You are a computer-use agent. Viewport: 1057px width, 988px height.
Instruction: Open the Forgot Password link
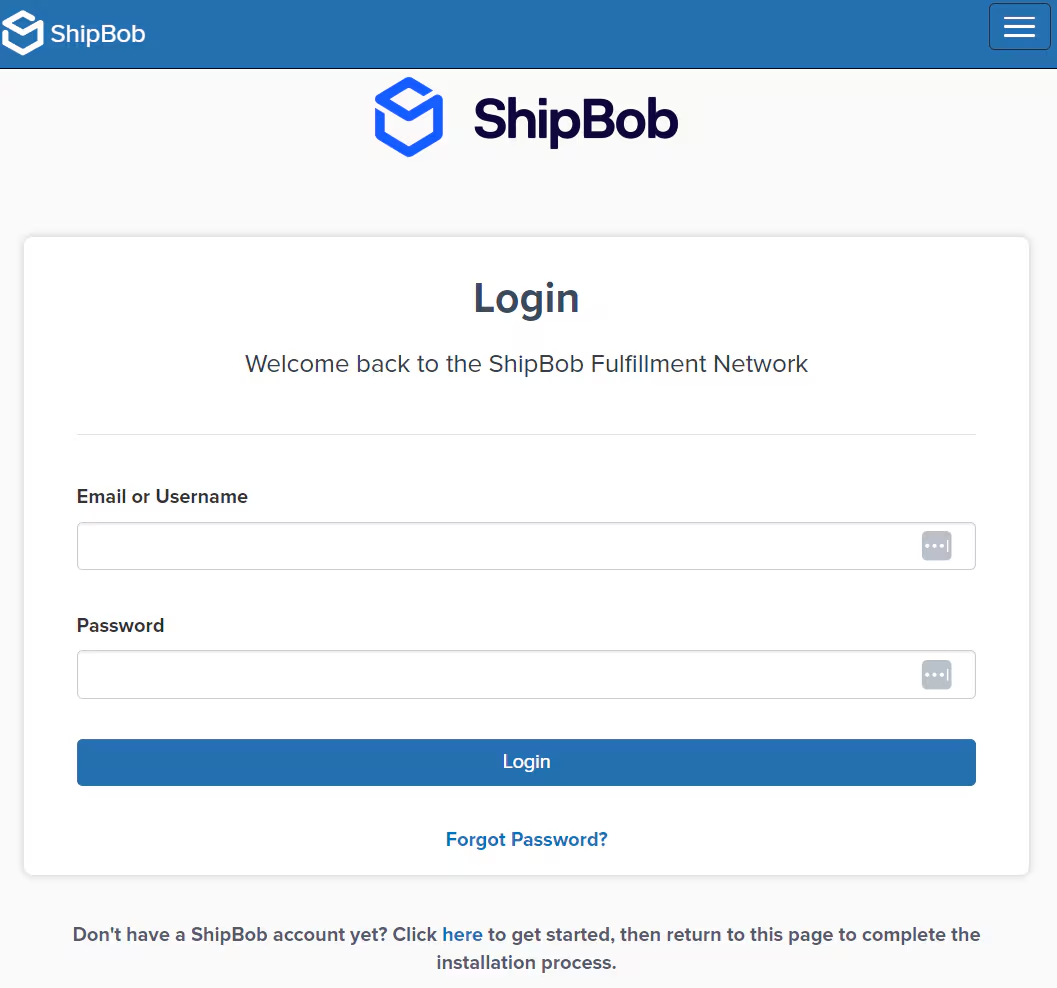coord(526,839)
